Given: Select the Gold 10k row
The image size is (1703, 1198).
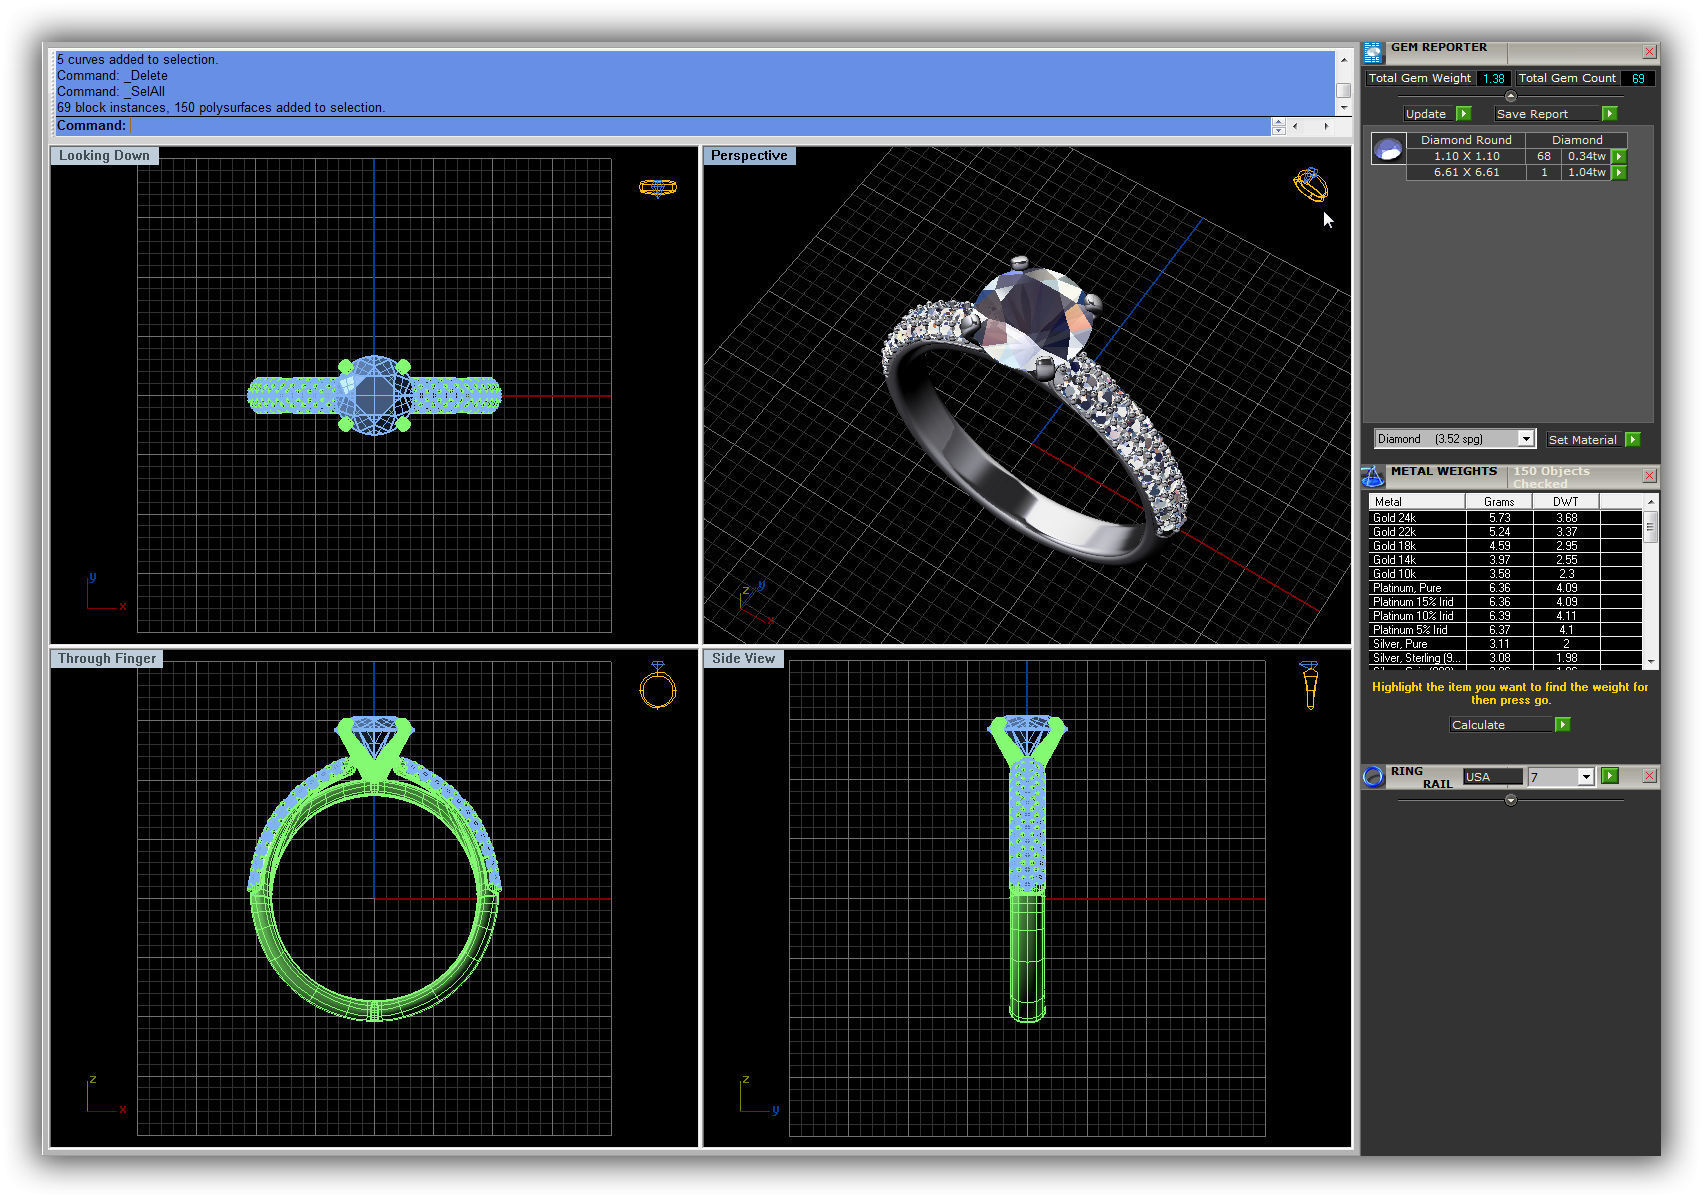Looking at the screenshot, I should (1505, 574).
